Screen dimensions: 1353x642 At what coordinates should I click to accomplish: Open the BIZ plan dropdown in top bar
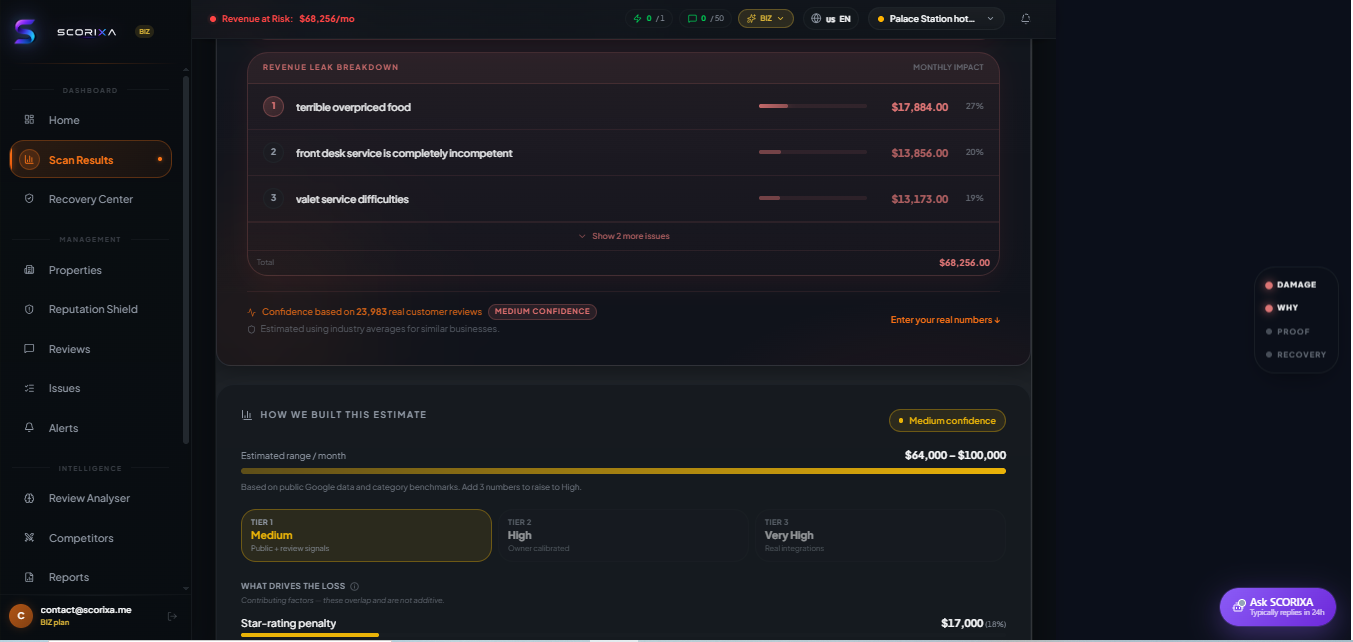tap(766, 18)
